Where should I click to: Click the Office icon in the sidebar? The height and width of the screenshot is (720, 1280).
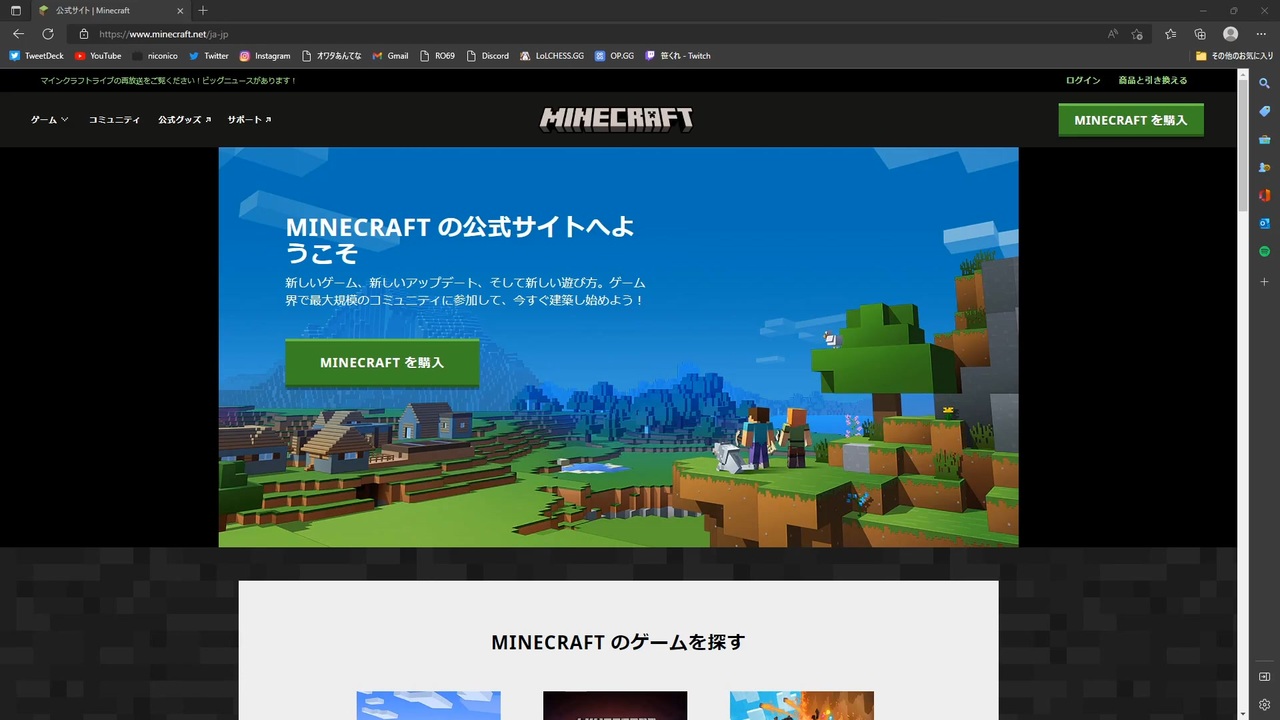1264,195
